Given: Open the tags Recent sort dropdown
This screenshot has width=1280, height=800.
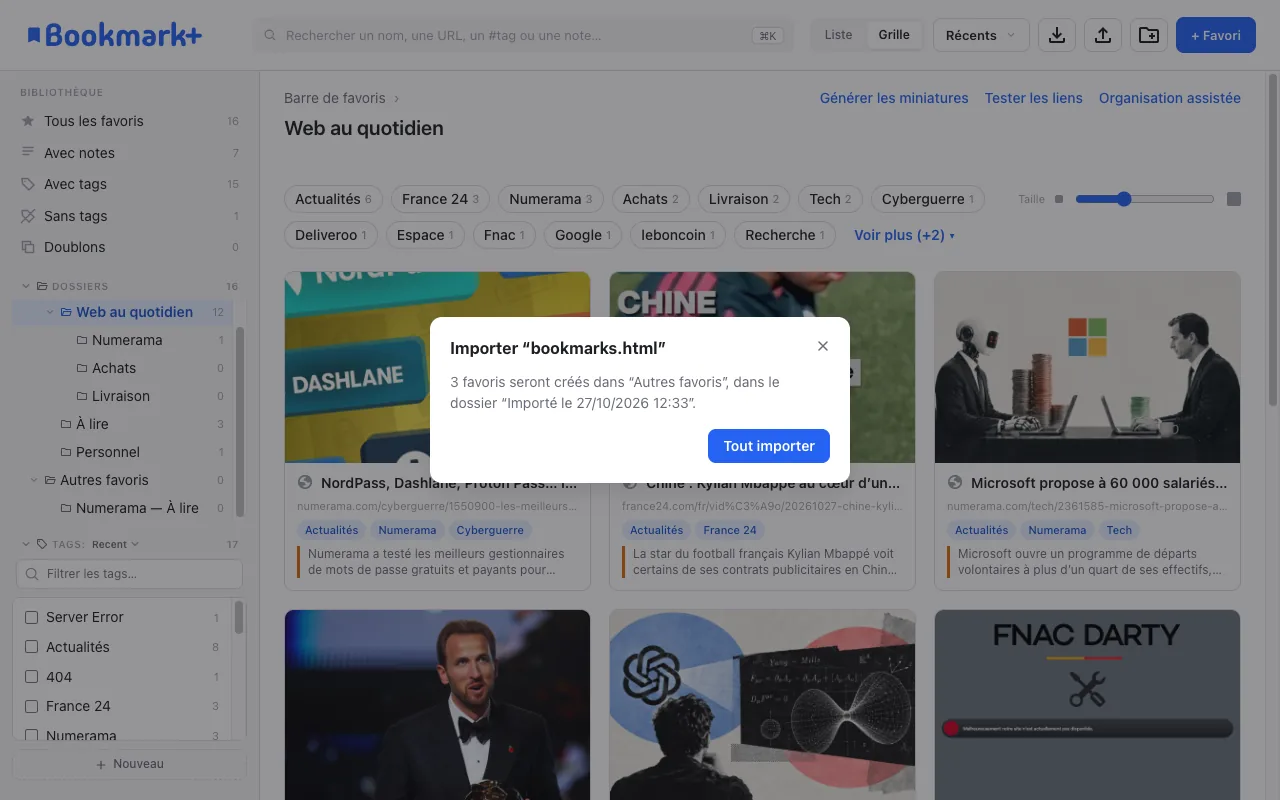Looking at the screenshot, I should point(115,544).
